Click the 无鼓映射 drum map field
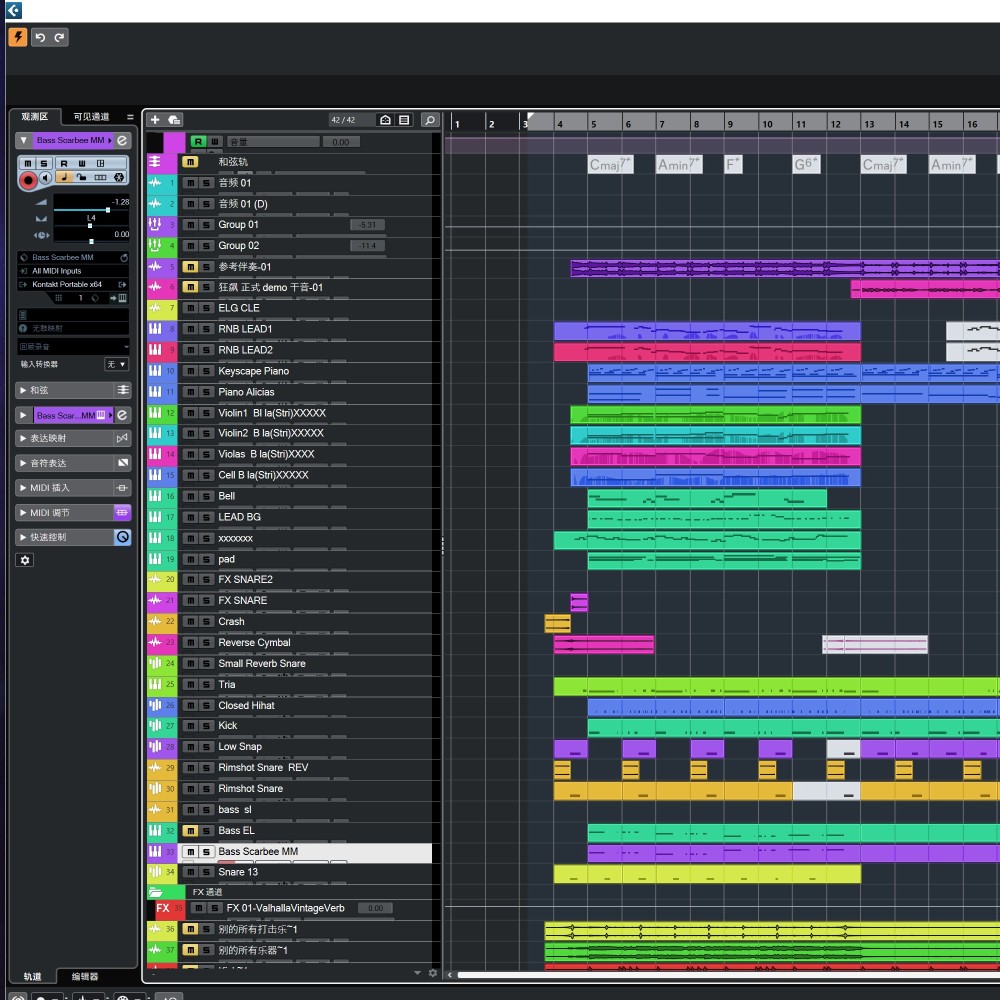 pos(73,328)
